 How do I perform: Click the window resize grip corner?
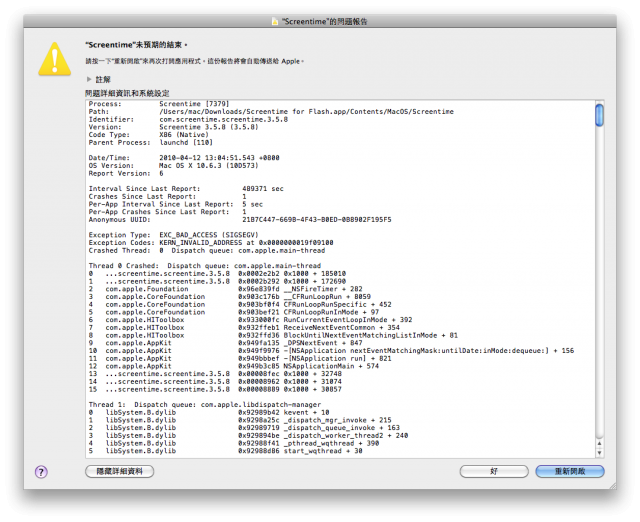pyautogui.click(x=613, y=485)
